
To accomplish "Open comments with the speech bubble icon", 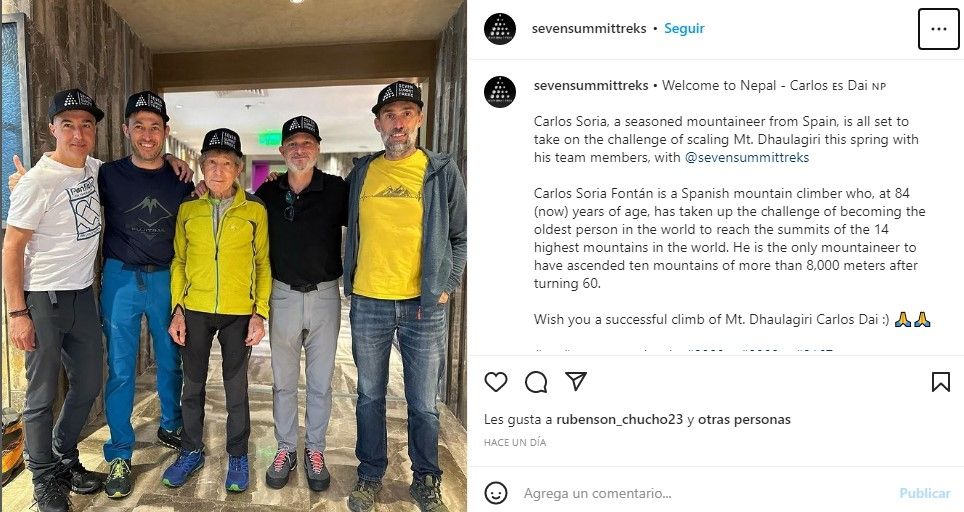I will click(535, 382).
